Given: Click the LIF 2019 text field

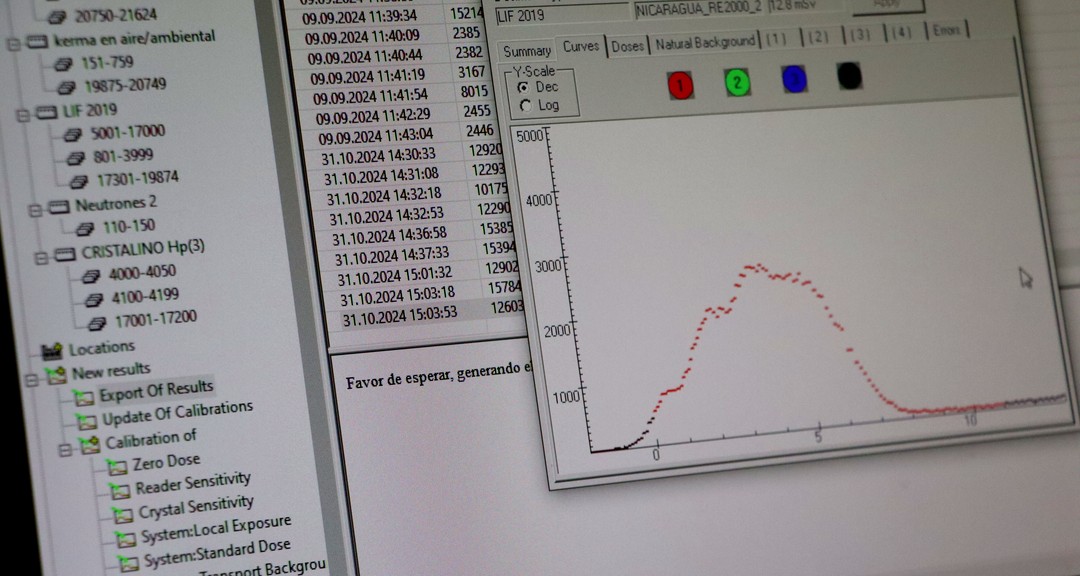Looking at the screenshot, I should pos(560,15).
